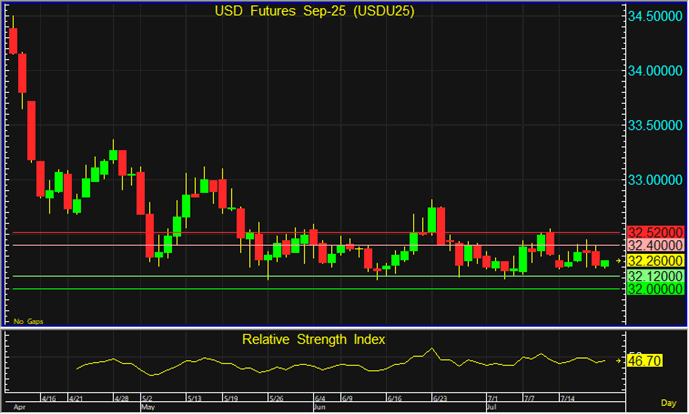Click the red 32.52000 price label

pos(655,232)
